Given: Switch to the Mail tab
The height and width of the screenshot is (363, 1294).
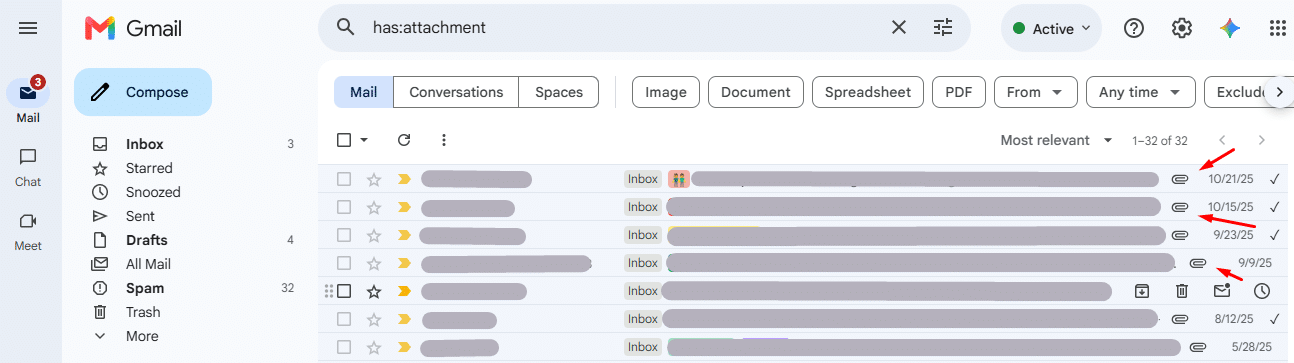Looking at the screenshot, I should (363, 92).
